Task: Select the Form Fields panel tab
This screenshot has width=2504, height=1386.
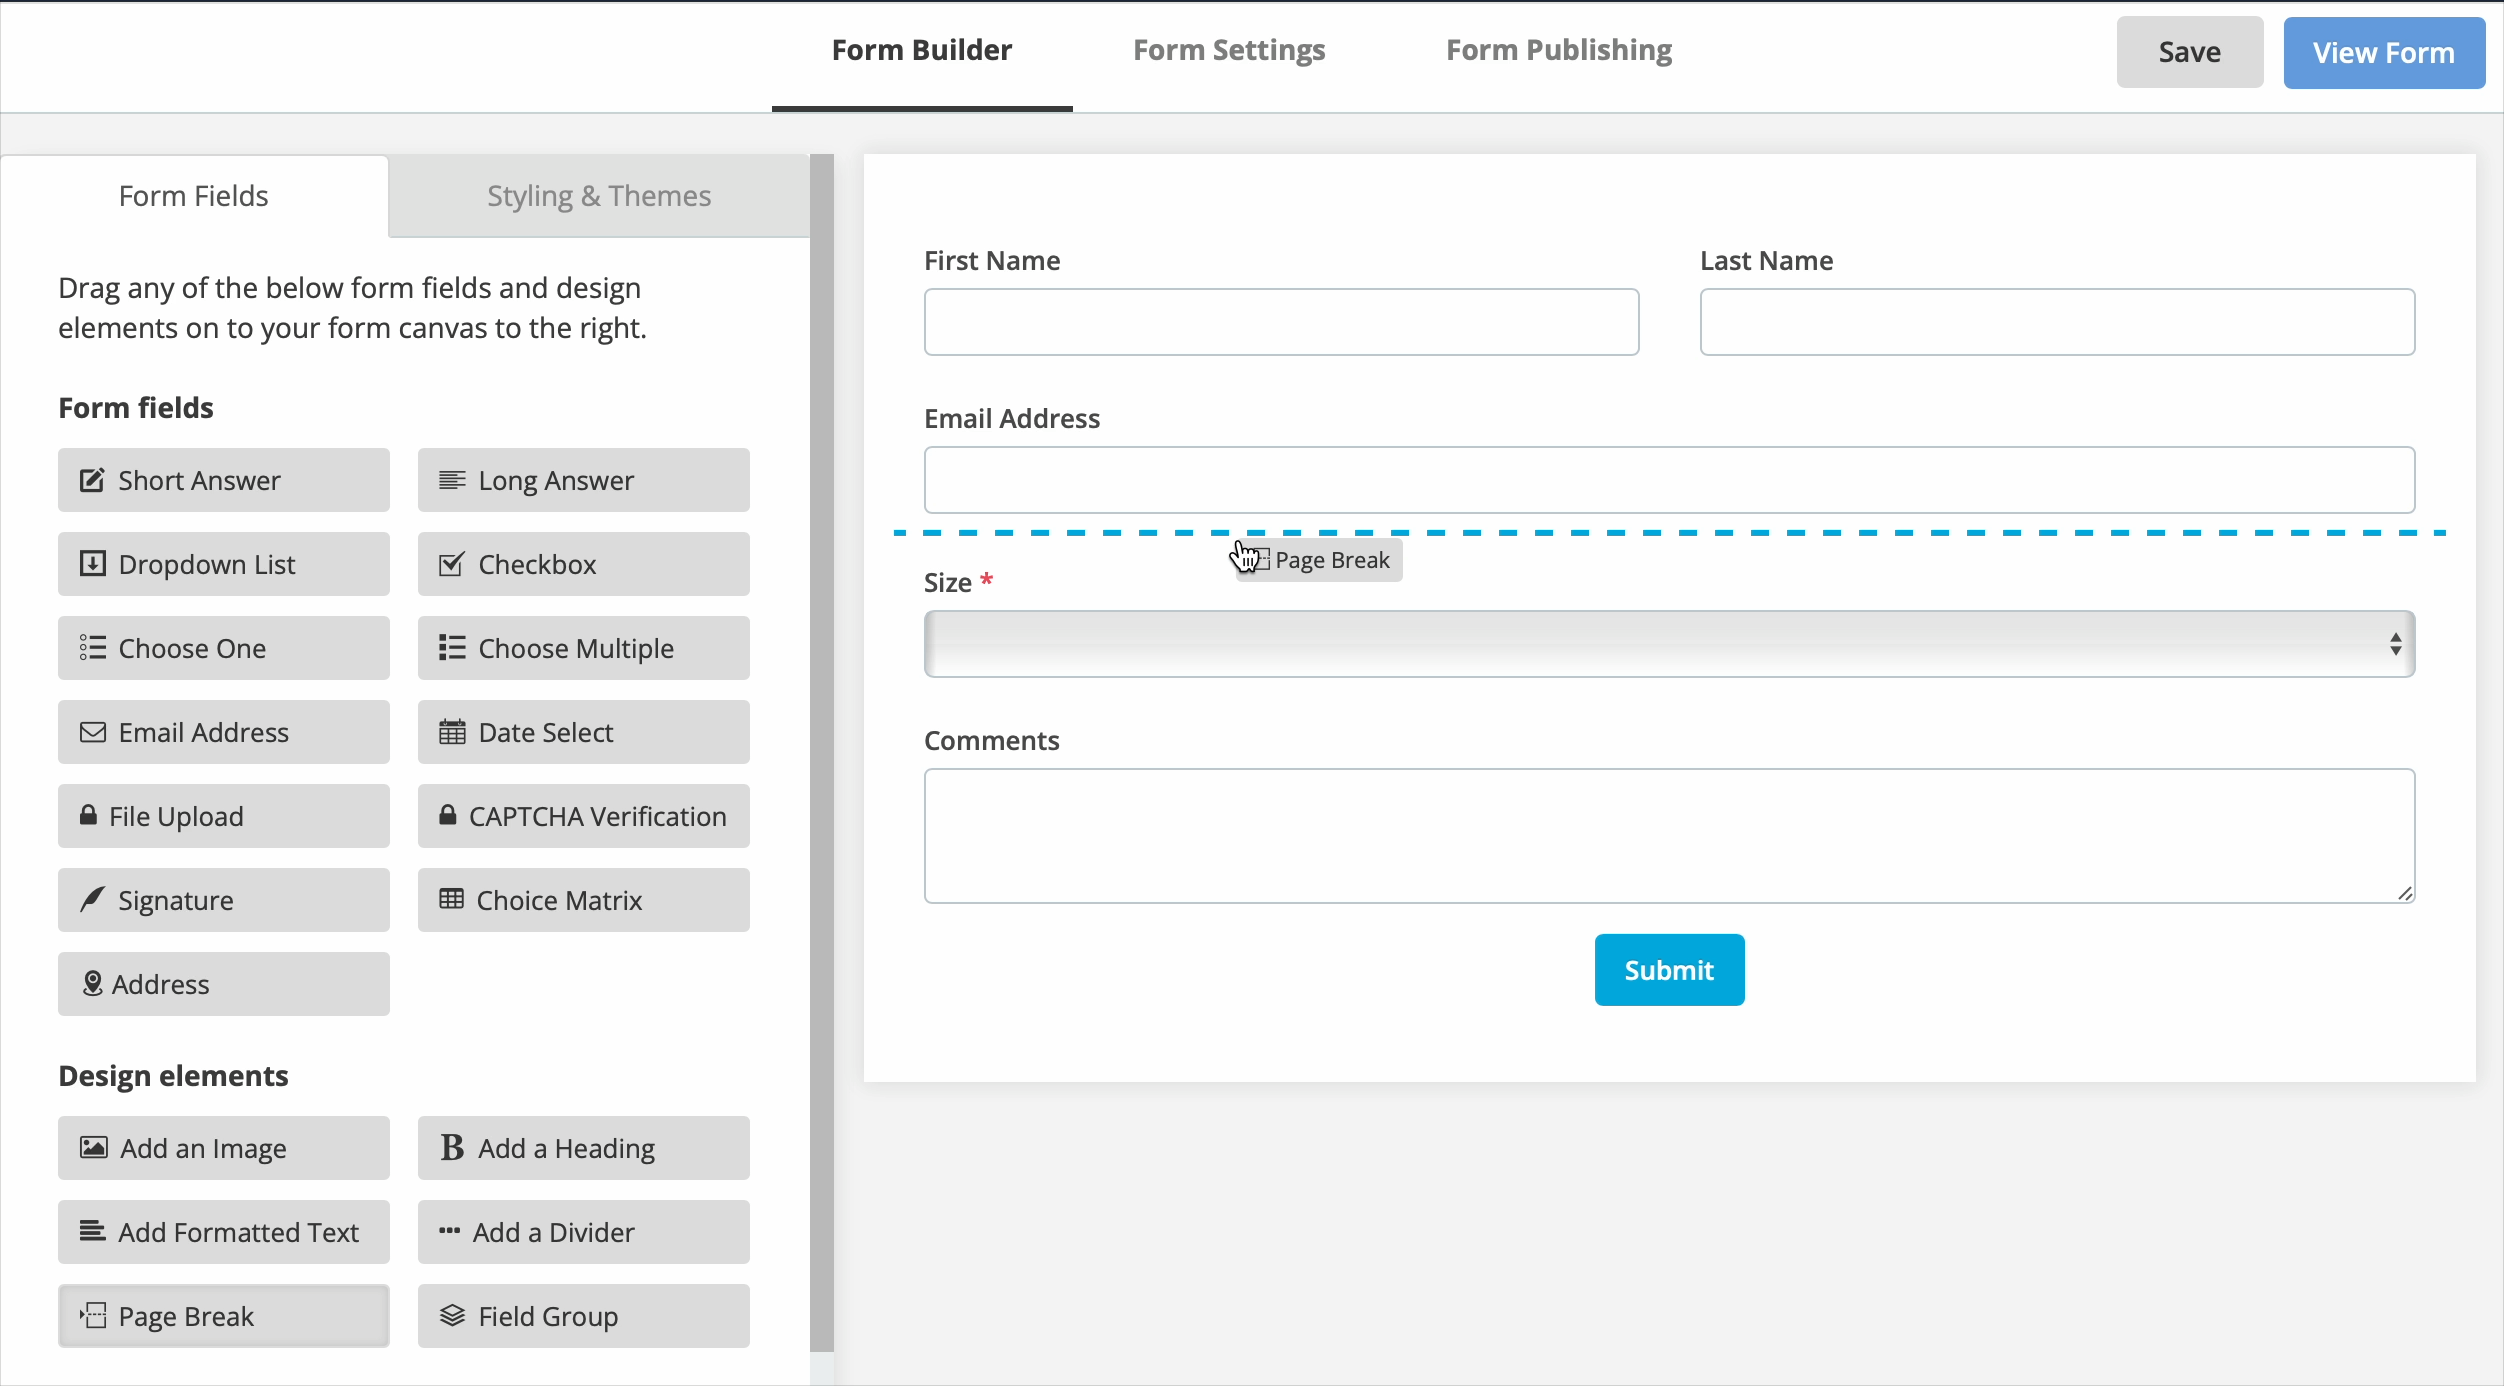Action: (x=194, y=196)
